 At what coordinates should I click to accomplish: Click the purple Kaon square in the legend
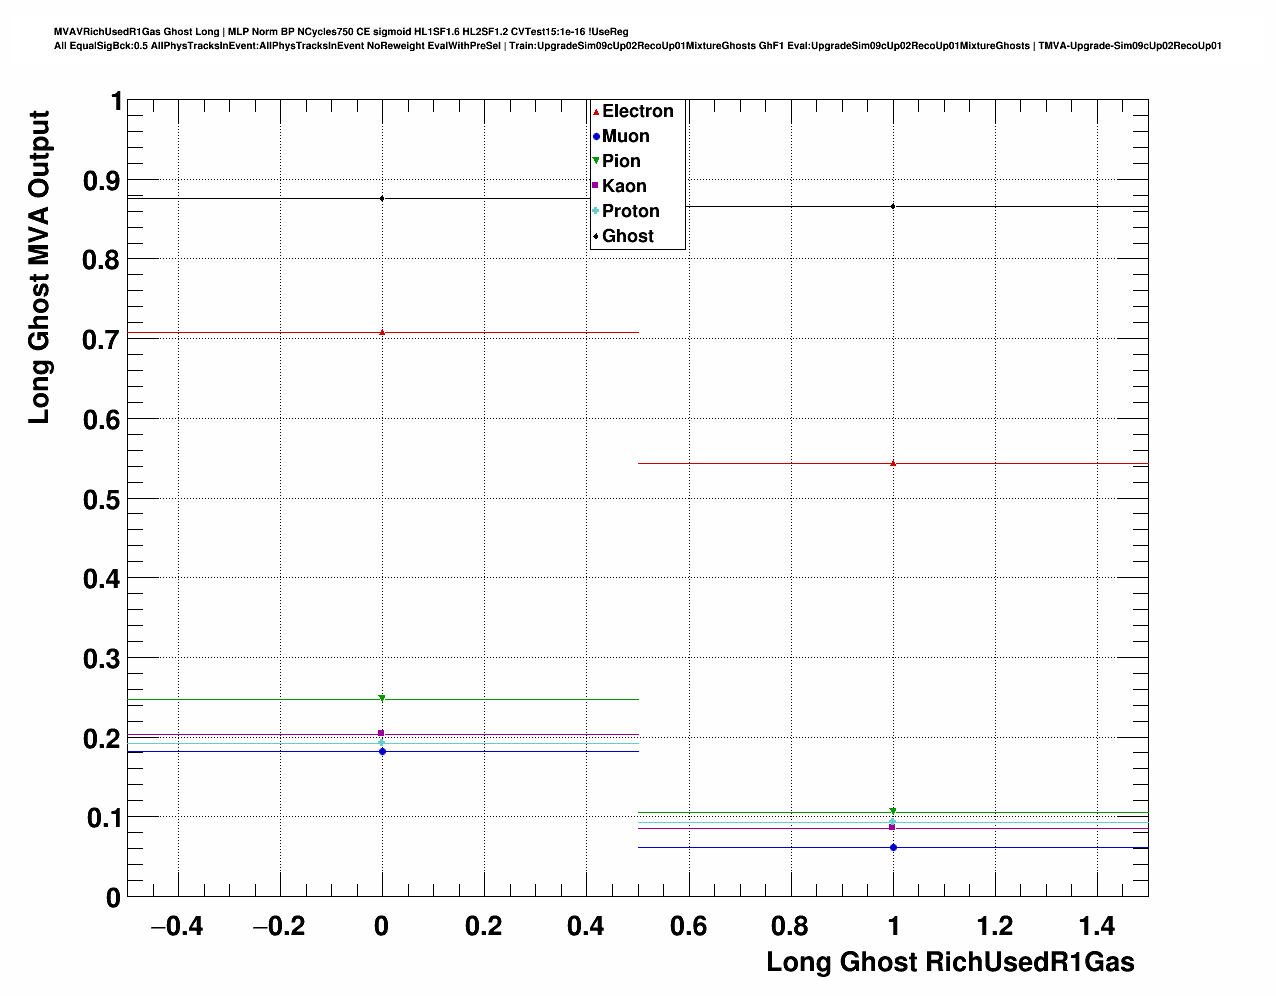597,186
